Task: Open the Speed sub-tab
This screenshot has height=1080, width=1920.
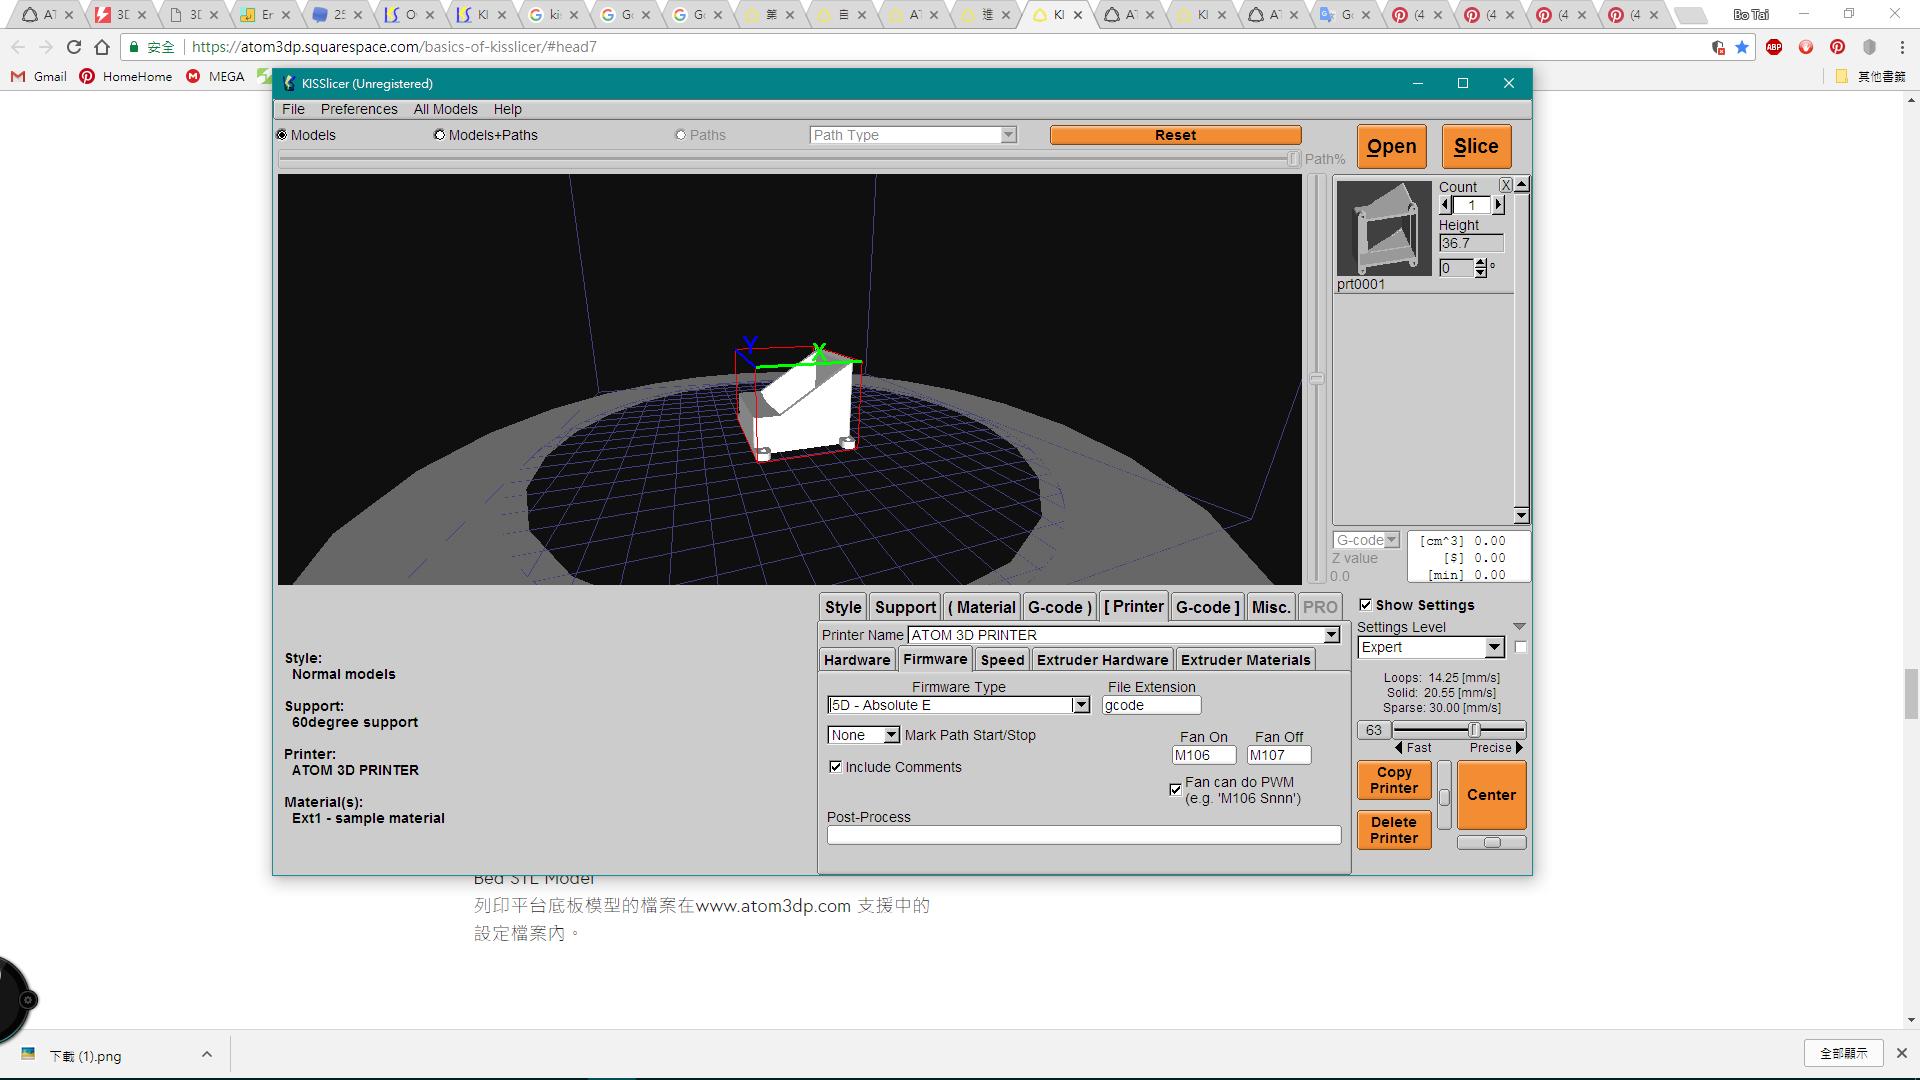Action: pyautogui.click(x=1002, y=660)
